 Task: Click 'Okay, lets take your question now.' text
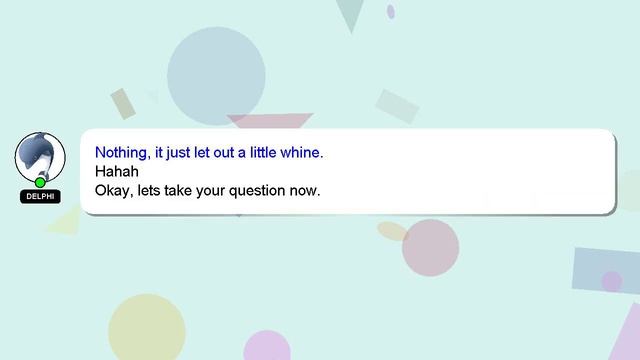click(207, 190)
